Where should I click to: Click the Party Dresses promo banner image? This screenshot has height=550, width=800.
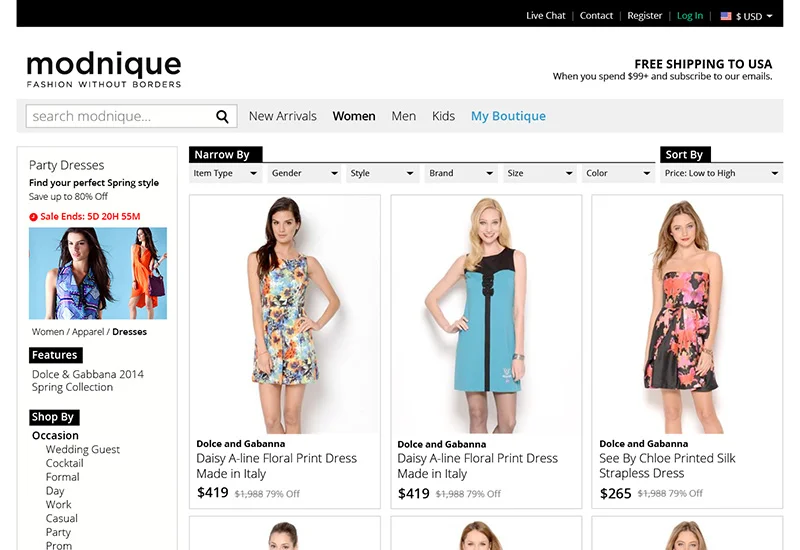pyautogui.click(x=98, y=273)
